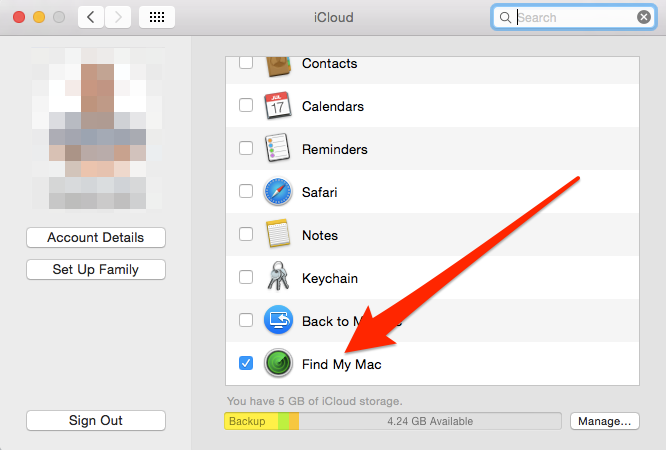666x450 pixels.
Task: Click the Keychain keys icon
Action: click(278, 276)
